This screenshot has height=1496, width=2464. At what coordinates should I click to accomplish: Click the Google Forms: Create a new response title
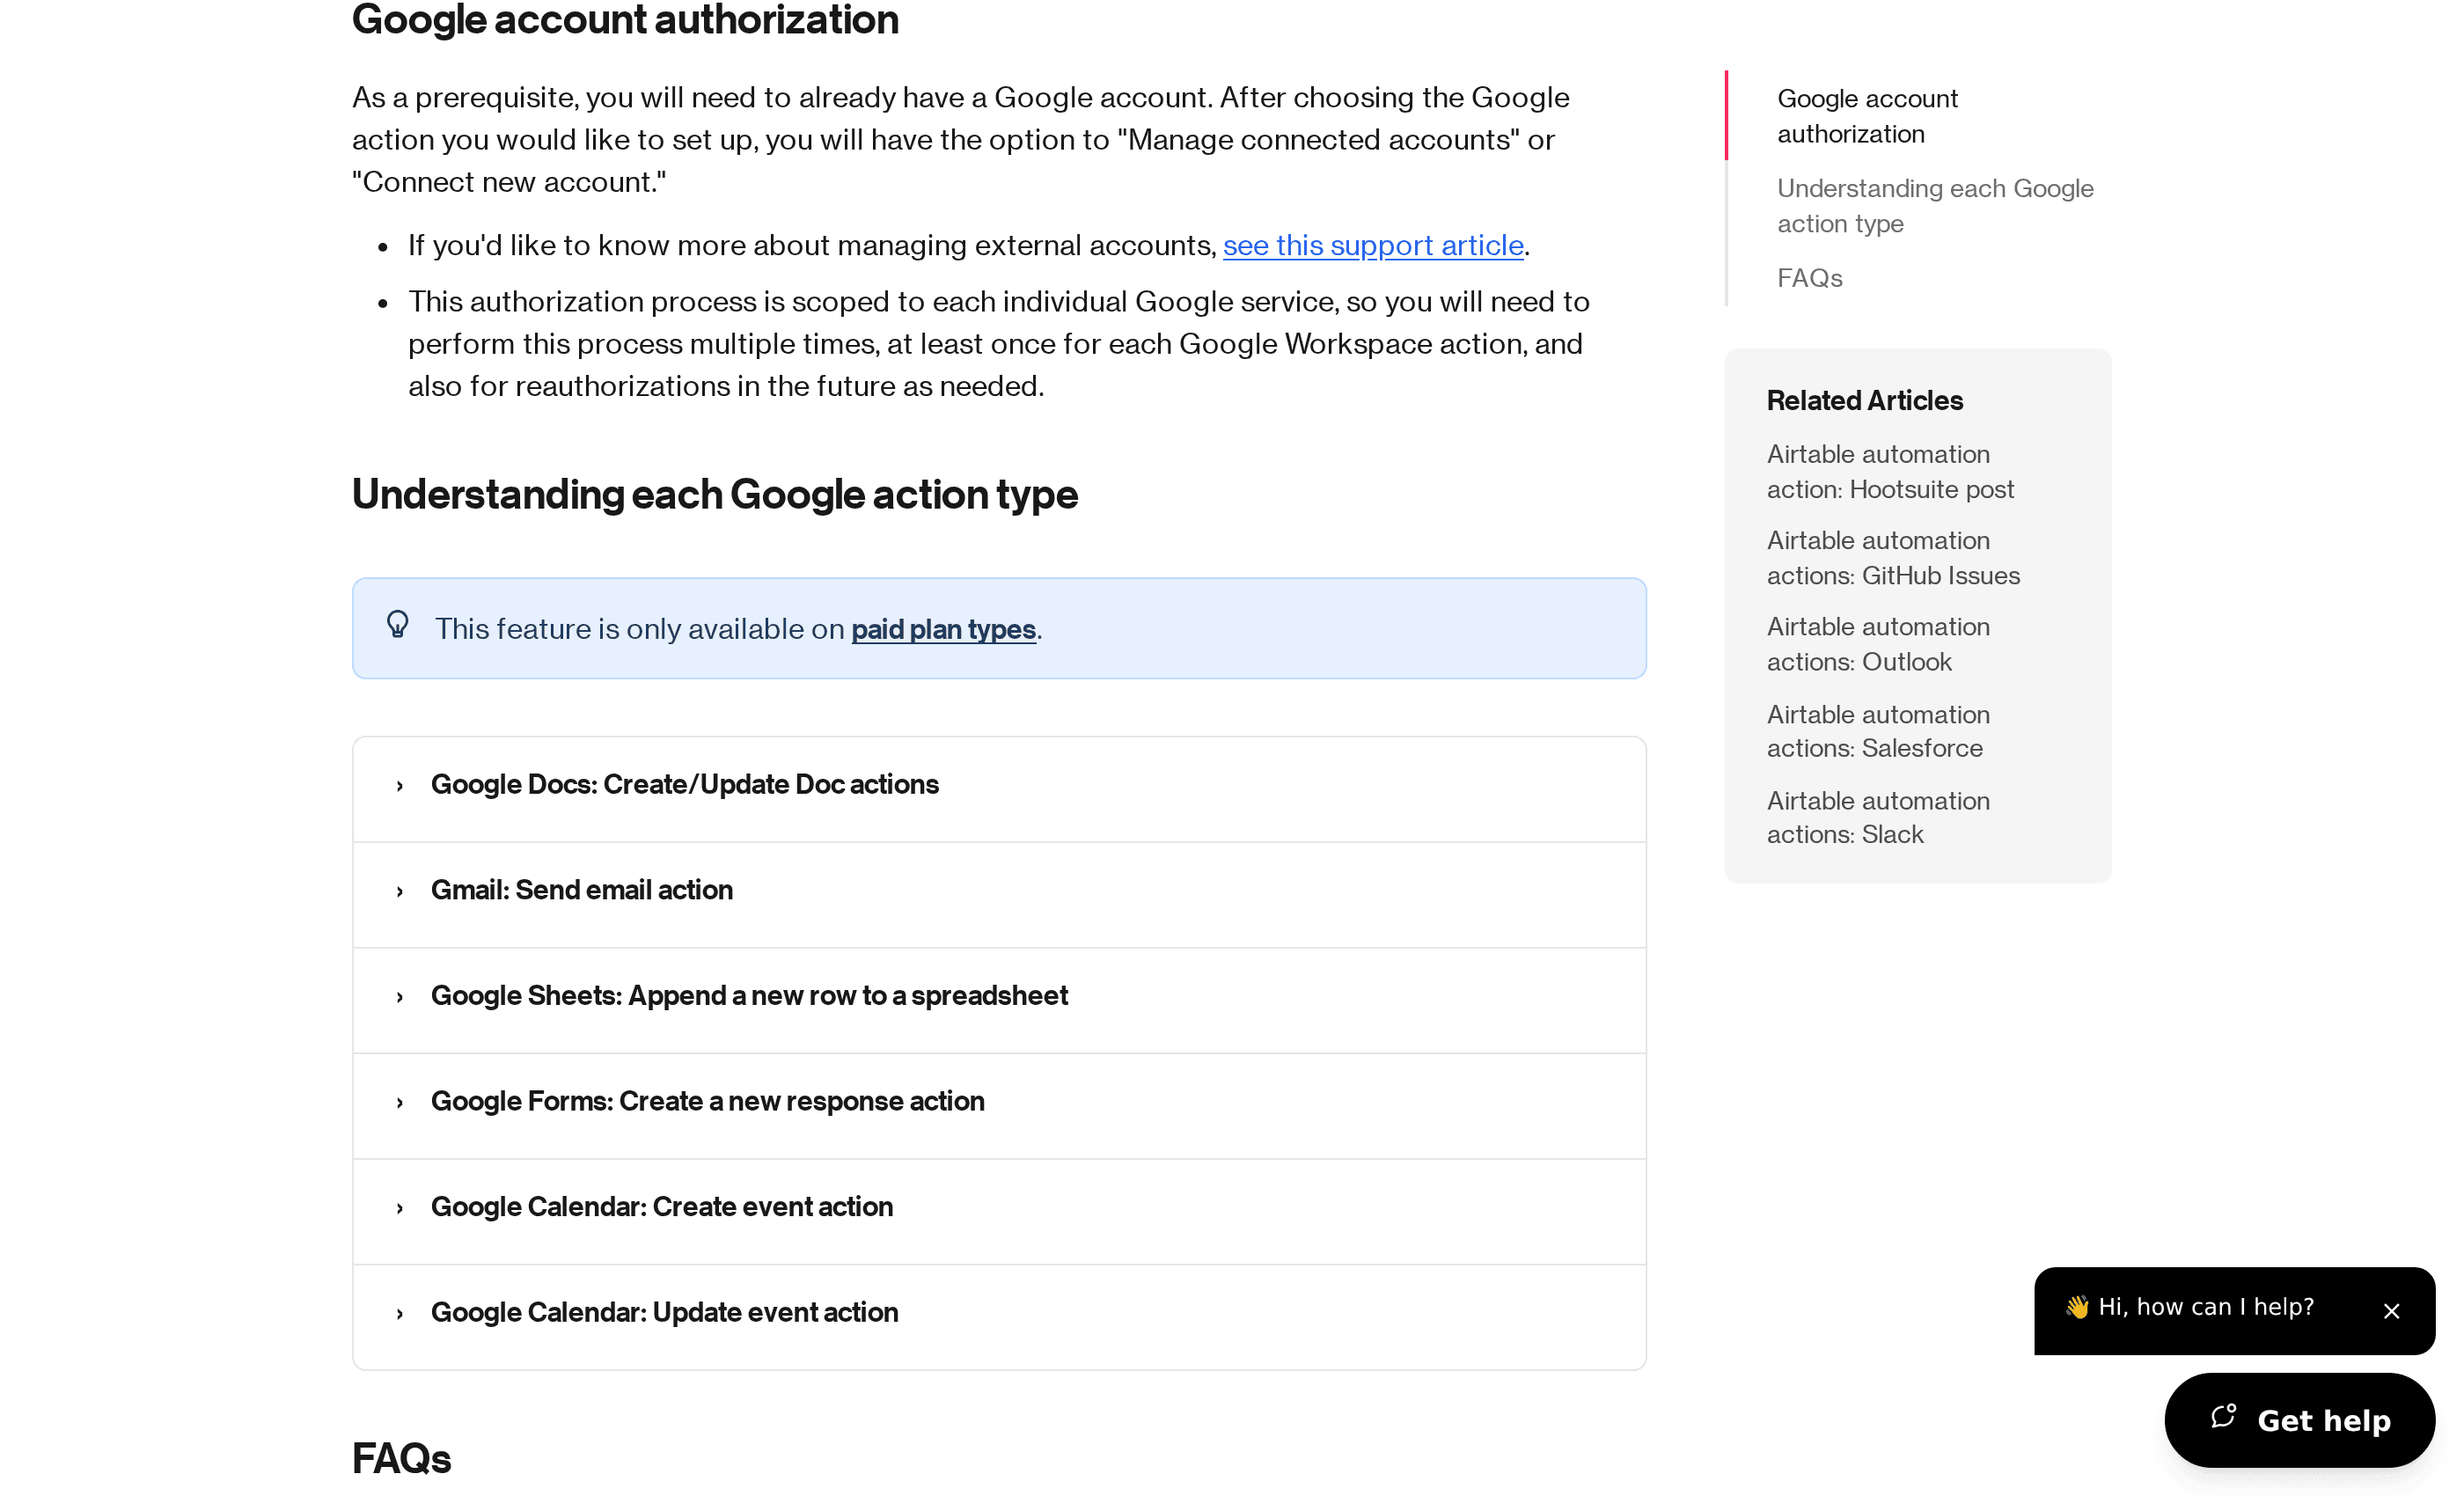(707, 1101)
